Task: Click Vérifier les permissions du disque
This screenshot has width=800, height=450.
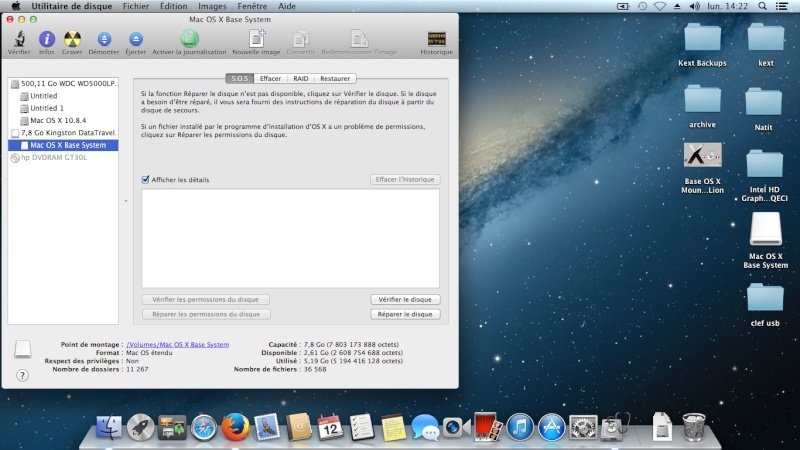Action: pyautogui.click(x=206, y=299)
